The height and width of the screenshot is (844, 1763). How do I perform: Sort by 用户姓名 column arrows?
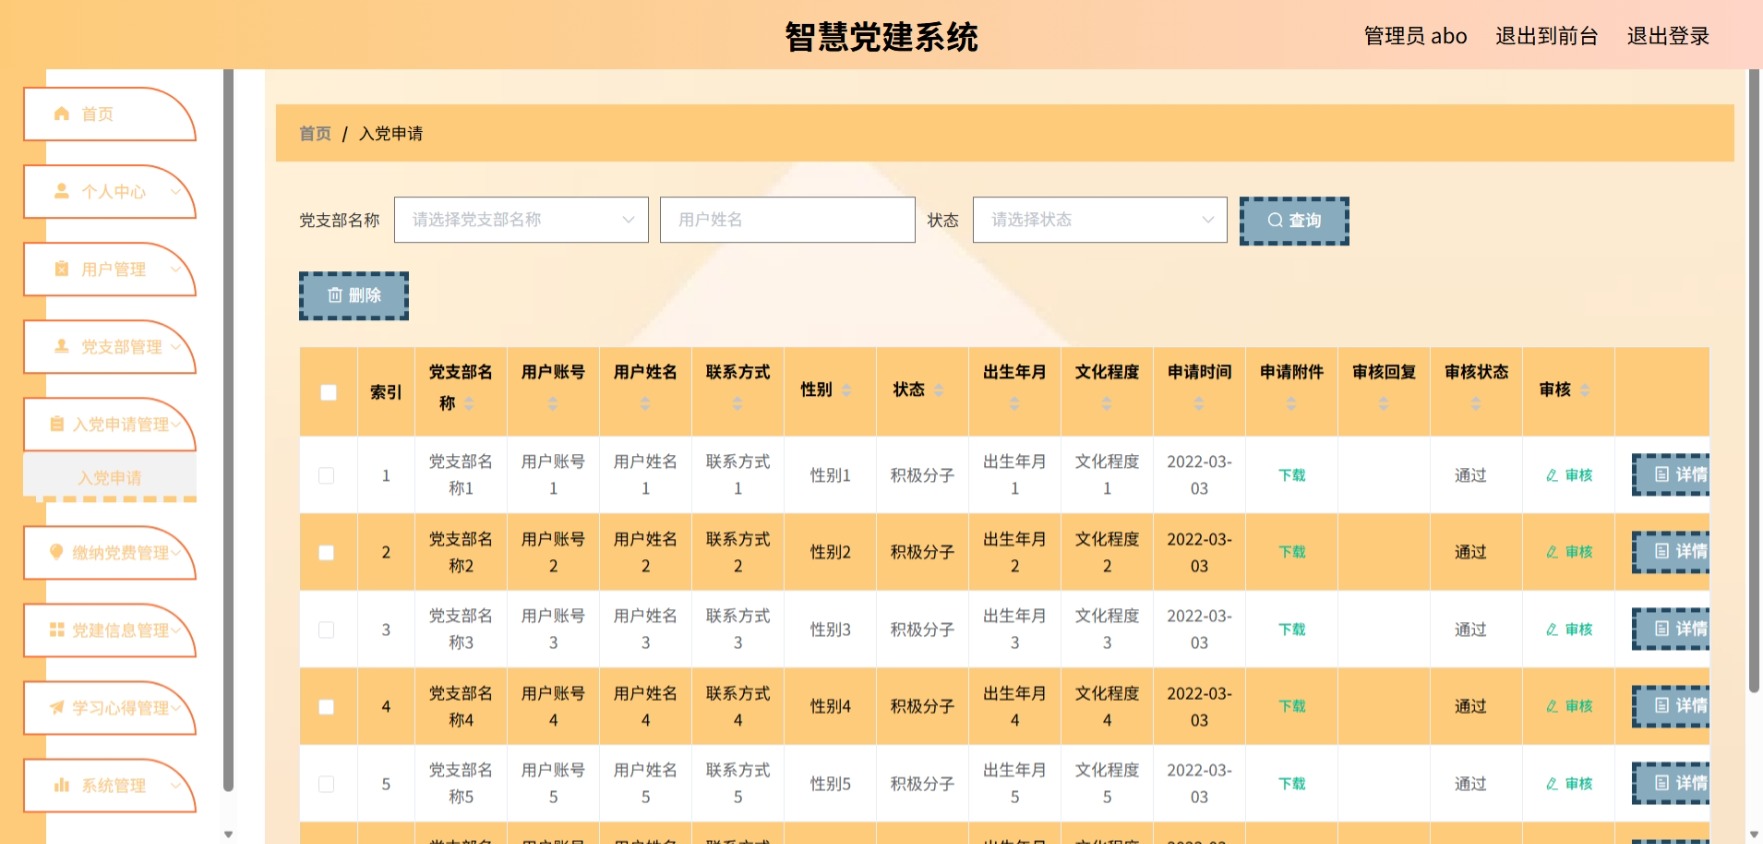click(645, 403)
